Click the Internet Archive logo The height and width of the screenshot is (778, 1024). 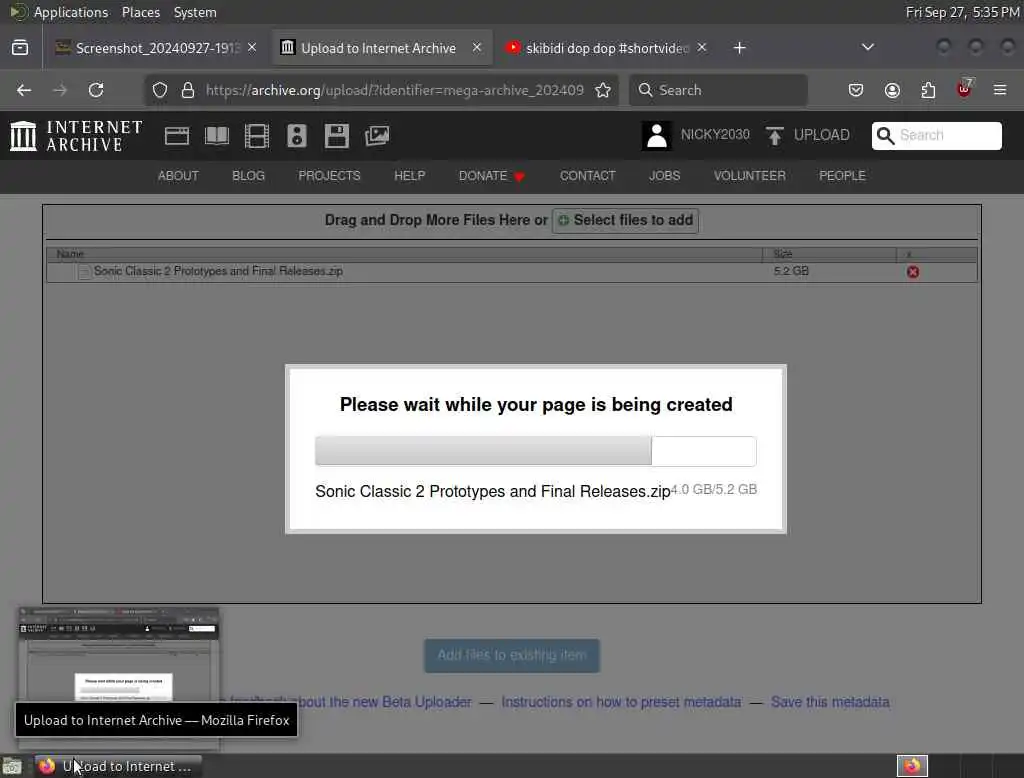tap(76, 136)
